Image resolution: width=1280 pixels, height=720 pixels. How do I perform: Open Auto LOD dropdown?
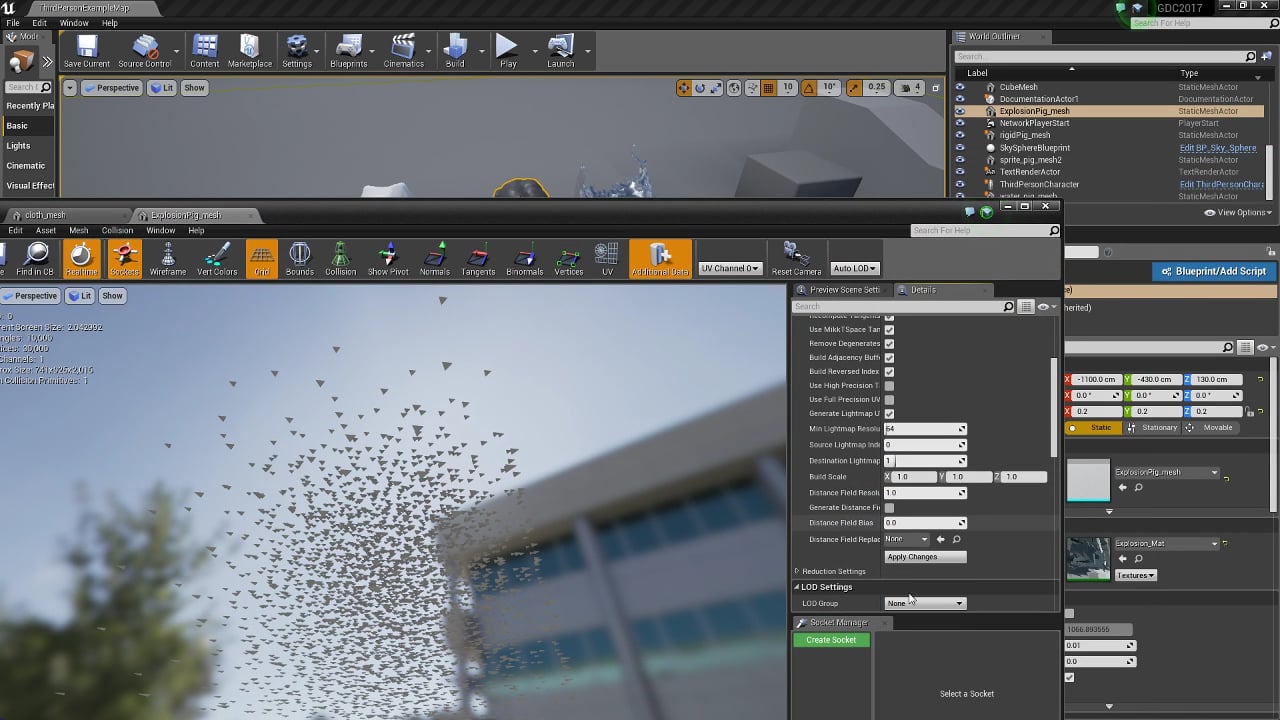(855, 268)
